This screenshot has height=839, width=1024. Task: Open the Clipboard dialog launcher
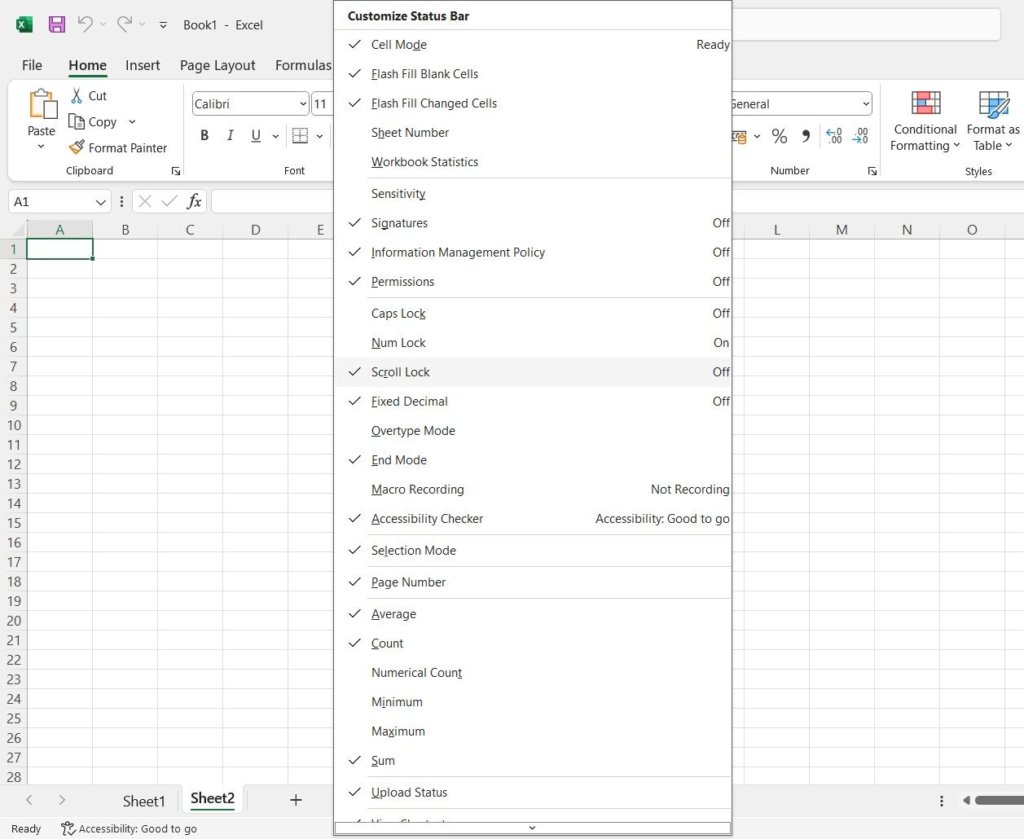click(x=176, y=171)
